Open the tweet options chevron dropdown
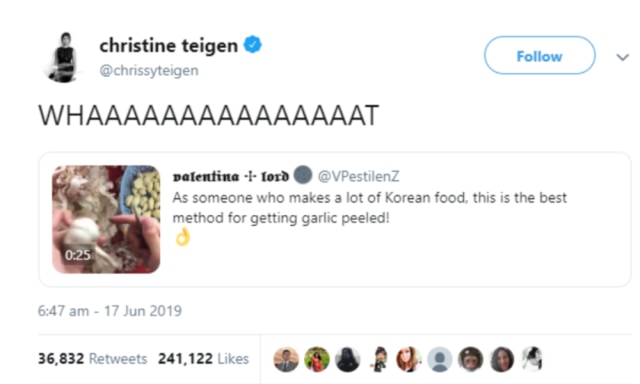 tap(622, 57)
